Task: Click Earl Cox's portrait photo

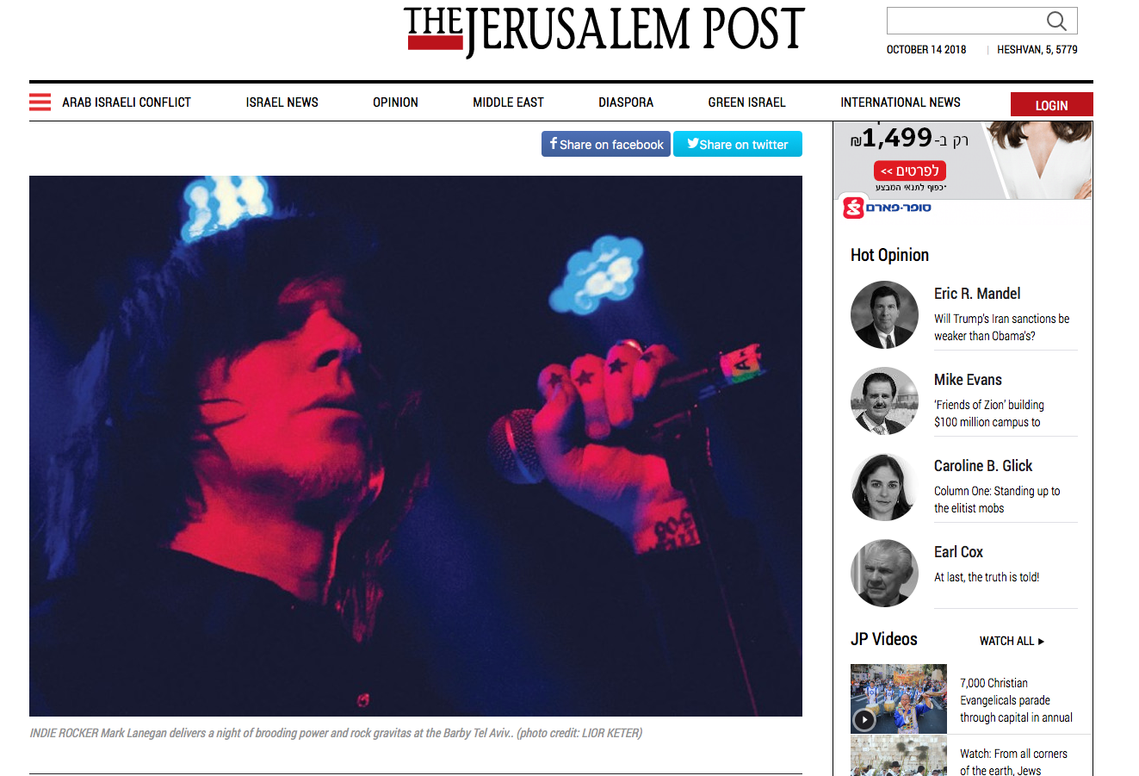Action: pos(885,573)
